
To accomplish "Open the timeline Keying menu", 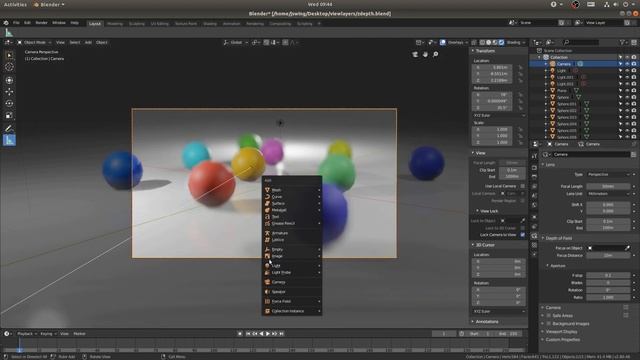I will (x=48, y=334).
